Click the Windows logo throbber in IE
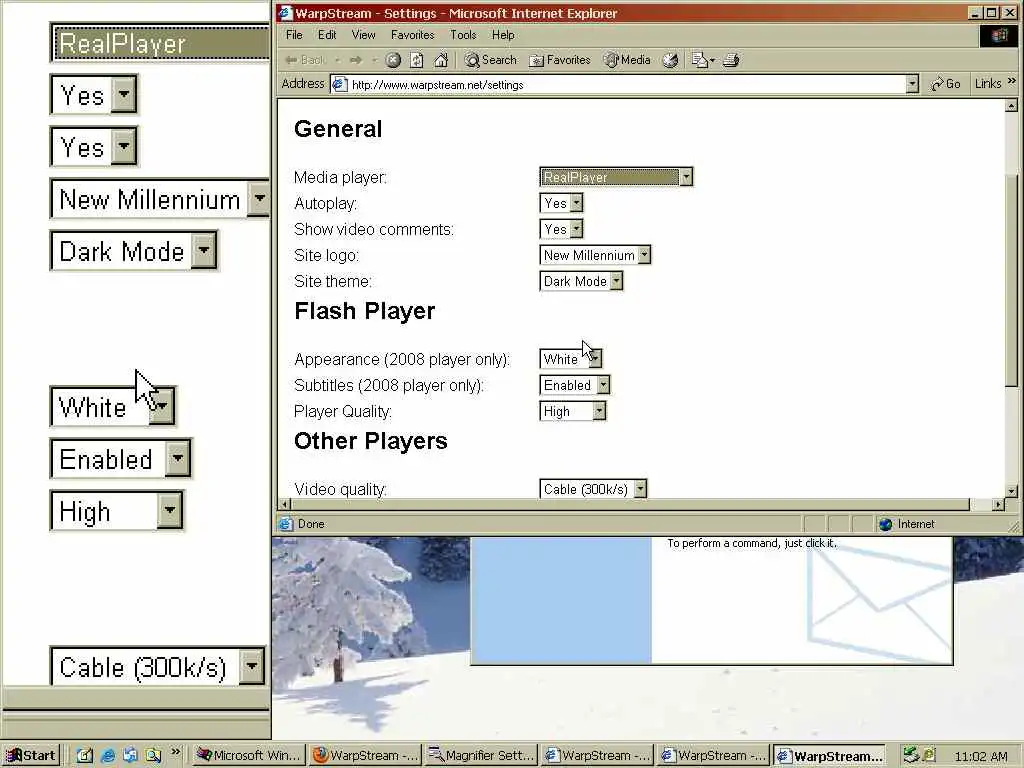The height and width of the screenshot is (768, 1024). [999, 35]
